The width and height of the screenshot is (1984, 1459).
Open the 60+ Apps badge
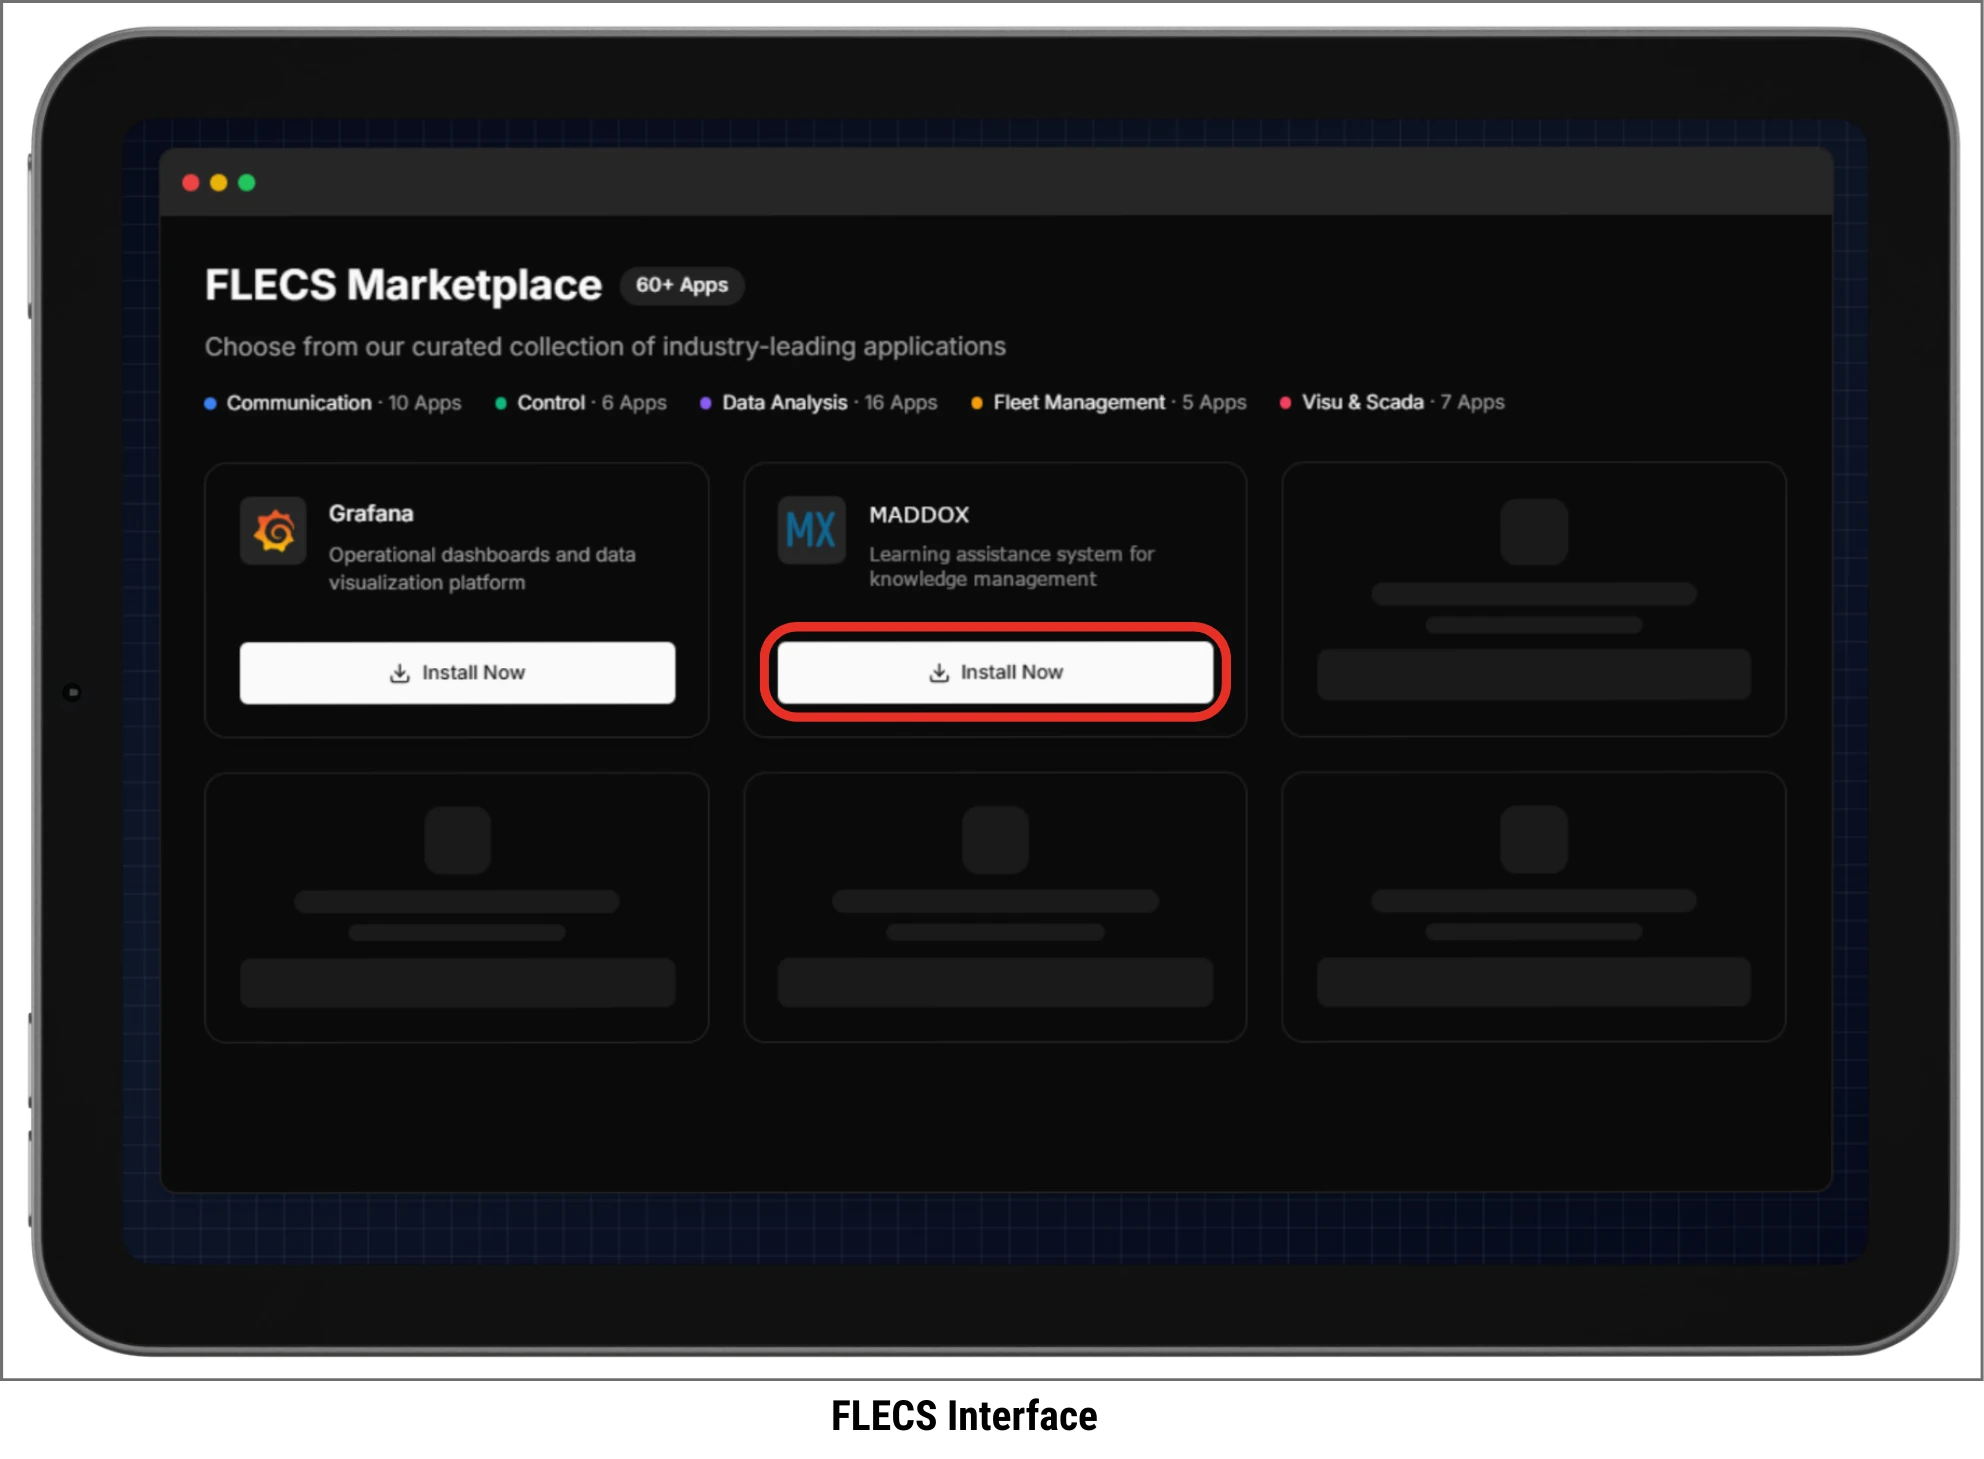(x=682, y=285)
